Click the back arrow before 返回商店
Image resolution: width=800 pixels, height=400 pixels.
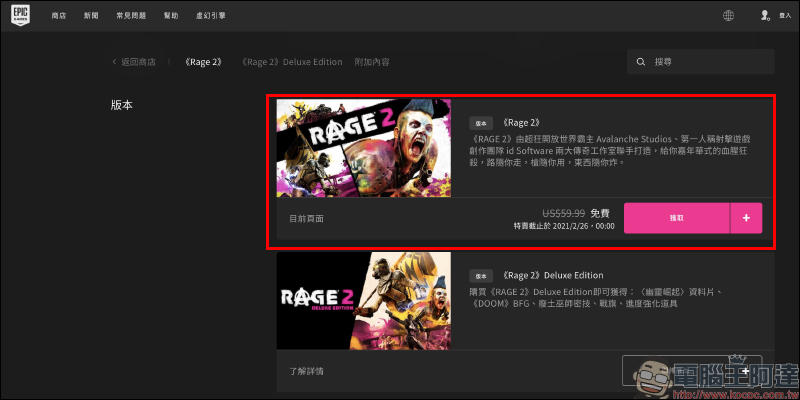pyautogui.click(x=114, y=62)
